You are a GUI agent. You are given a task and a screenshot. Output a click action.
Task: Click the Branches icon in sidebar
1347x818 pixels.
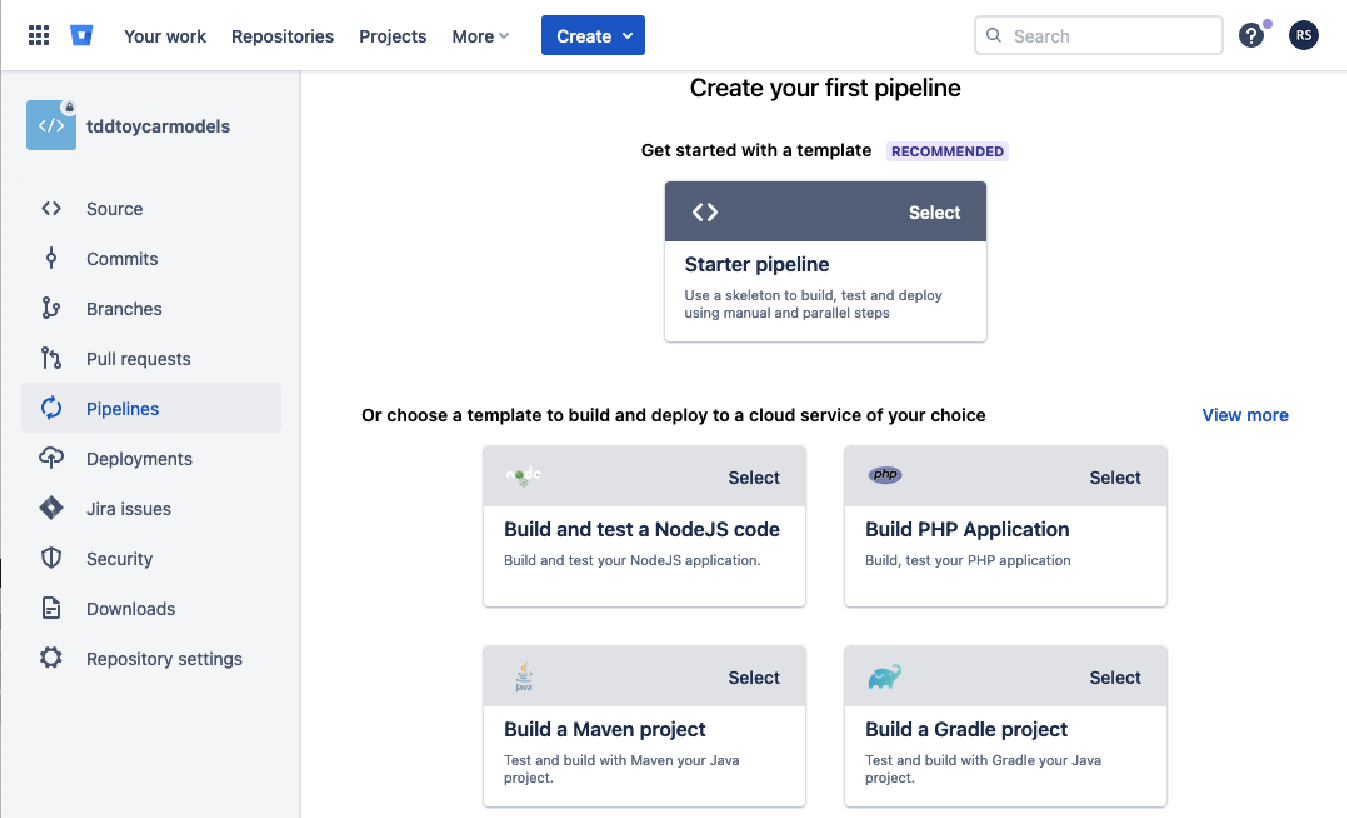[51, 309]
